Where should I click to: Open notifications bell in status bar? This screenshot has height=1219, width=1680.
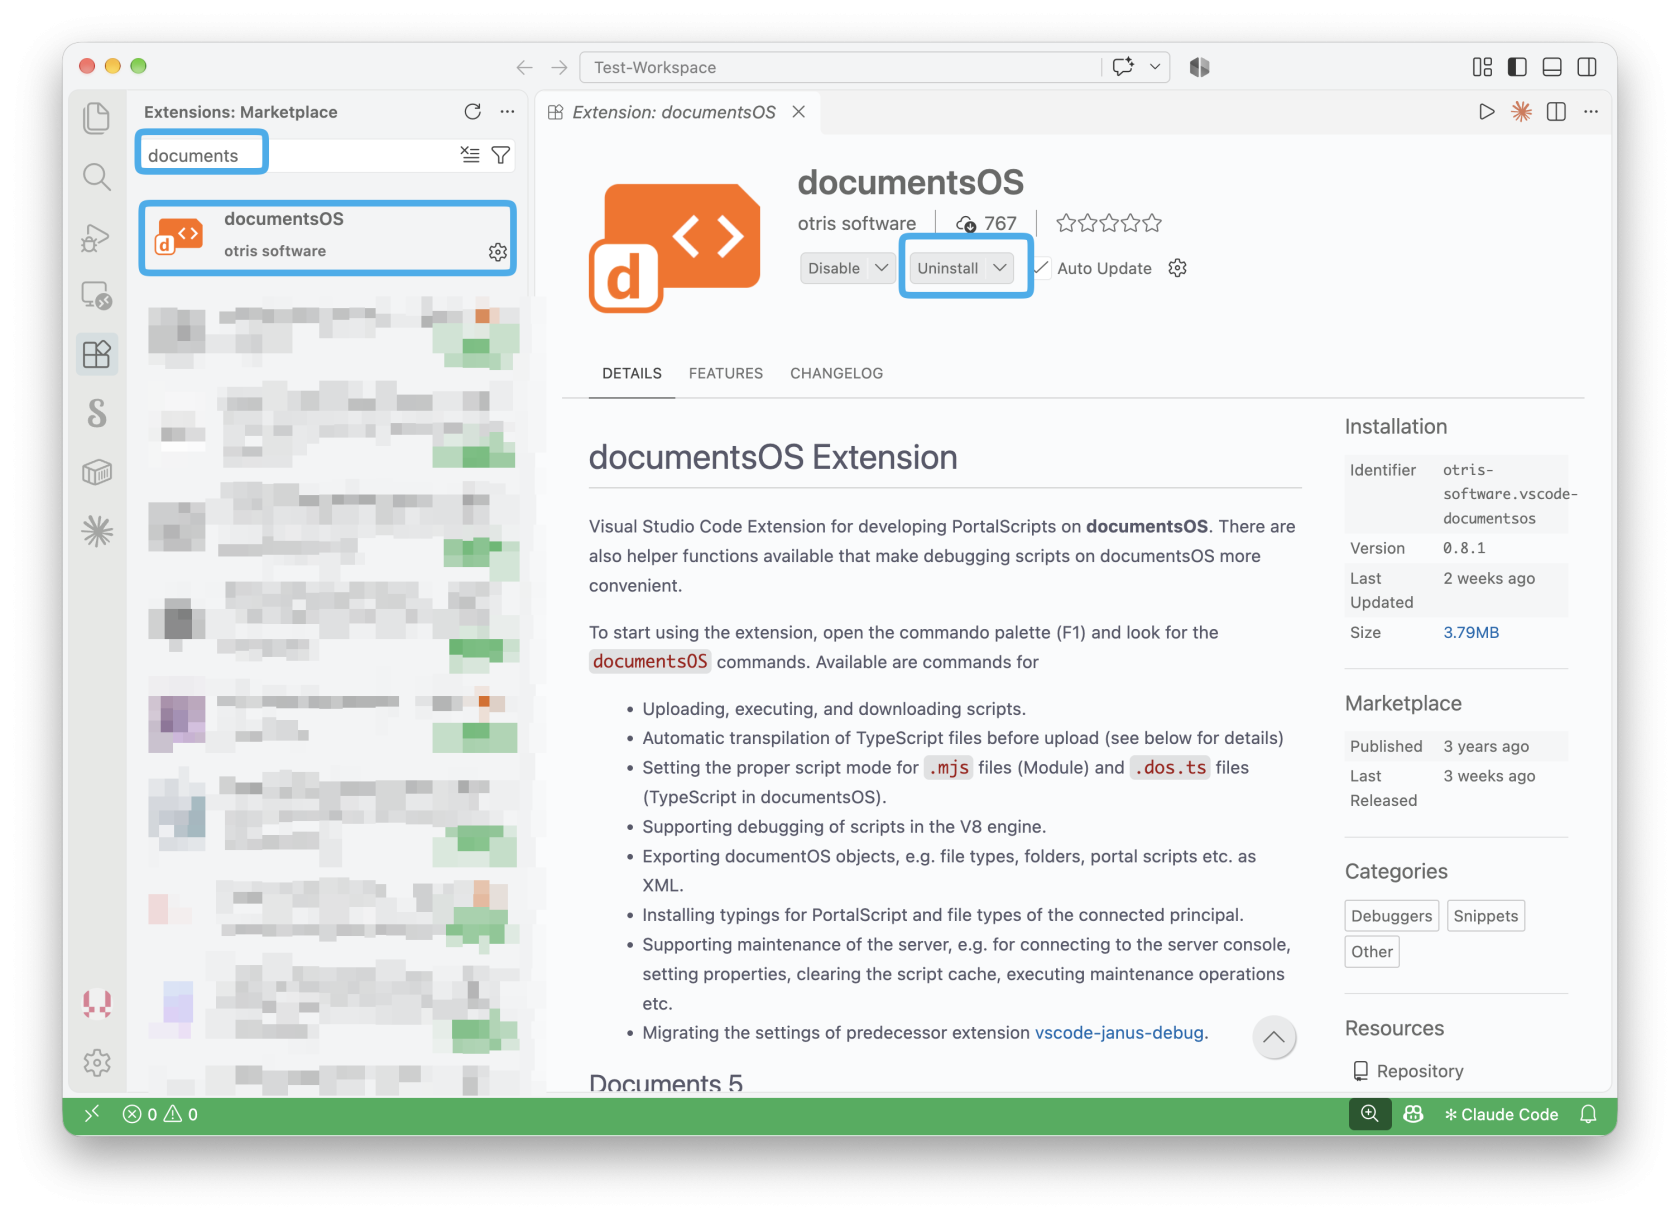(1588, 1114)
